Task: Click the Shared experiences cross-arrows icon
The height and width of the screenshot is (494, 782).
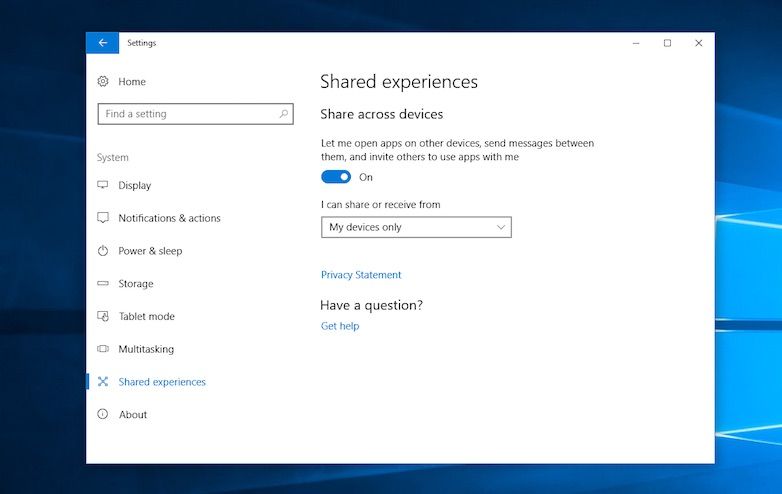Action: click(x=103, y=381)
